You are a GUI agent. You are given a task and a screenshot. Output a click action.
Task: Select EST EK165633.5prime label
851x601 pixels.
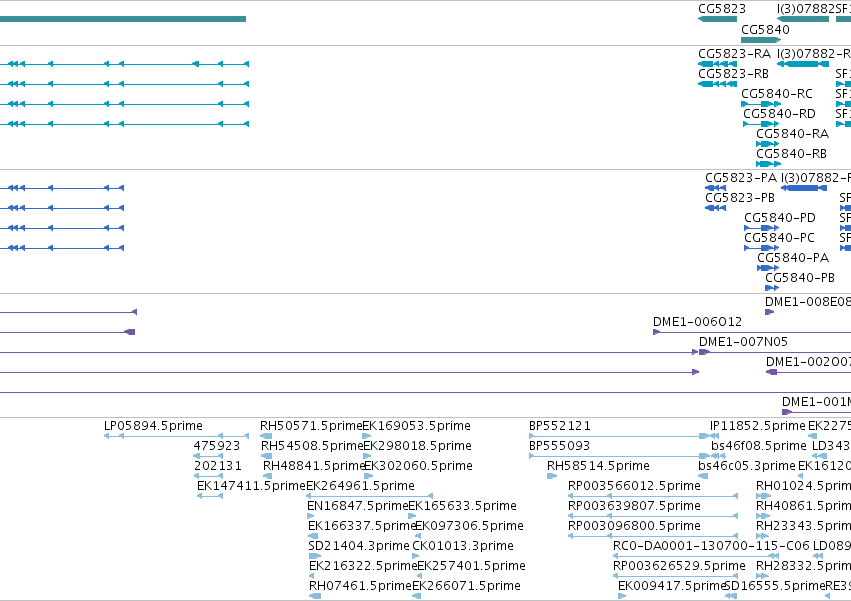click(462, 506)
